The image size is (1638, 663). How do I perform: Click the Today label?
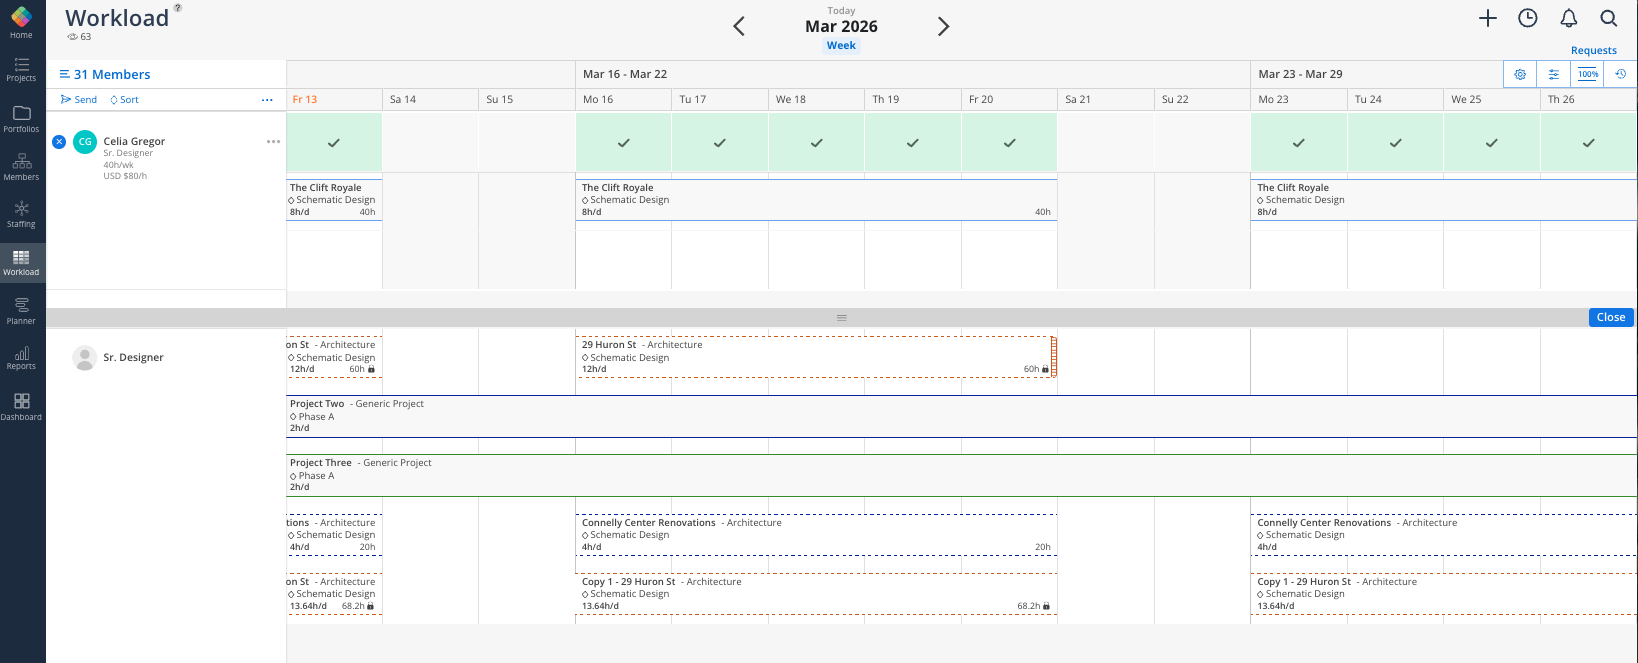coord(841,11)
